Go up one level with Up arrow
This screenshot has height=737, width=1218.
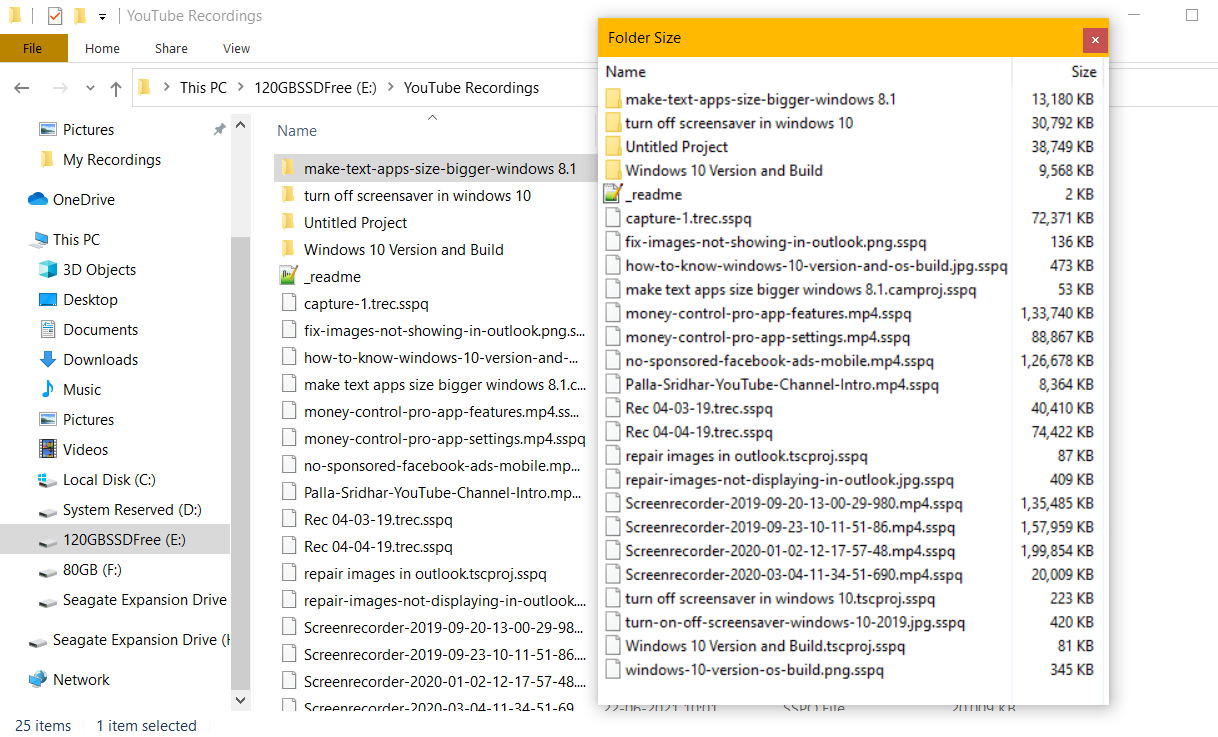tap(116, 88)
